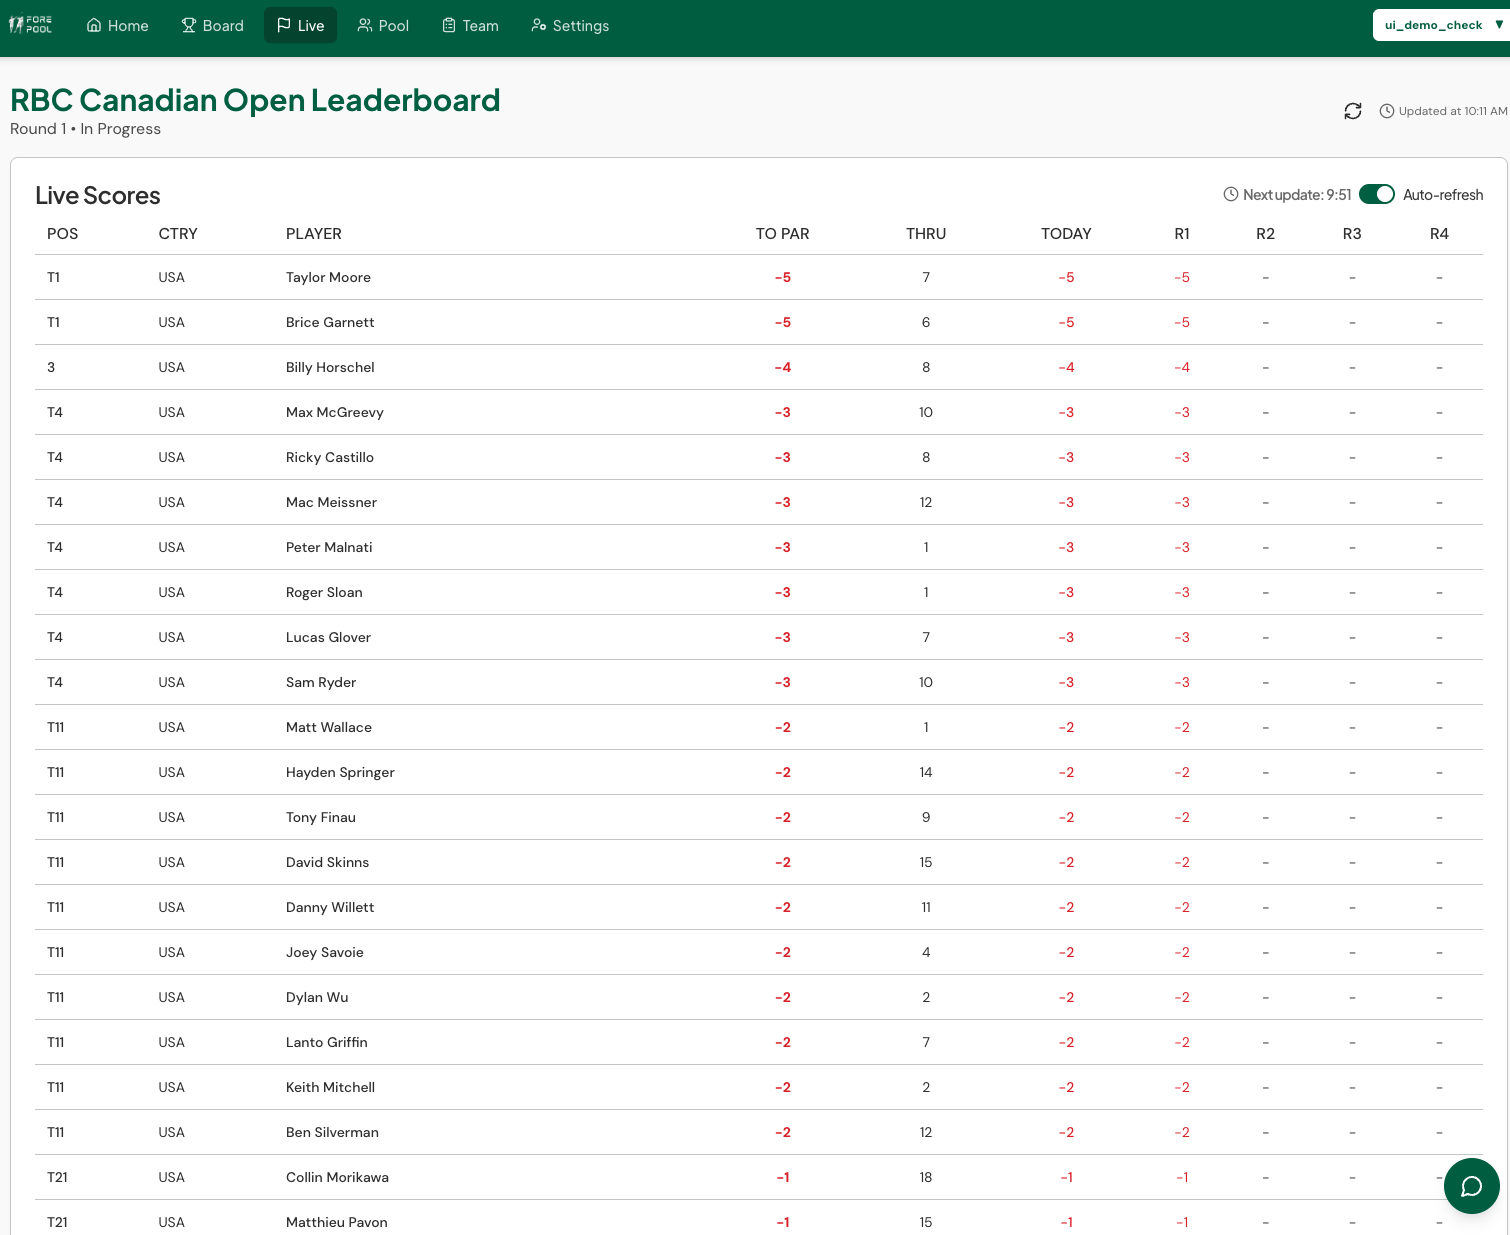The image size is (1510, 1235).
Task: Select player Joey Savoie
Action: (325, 952)
